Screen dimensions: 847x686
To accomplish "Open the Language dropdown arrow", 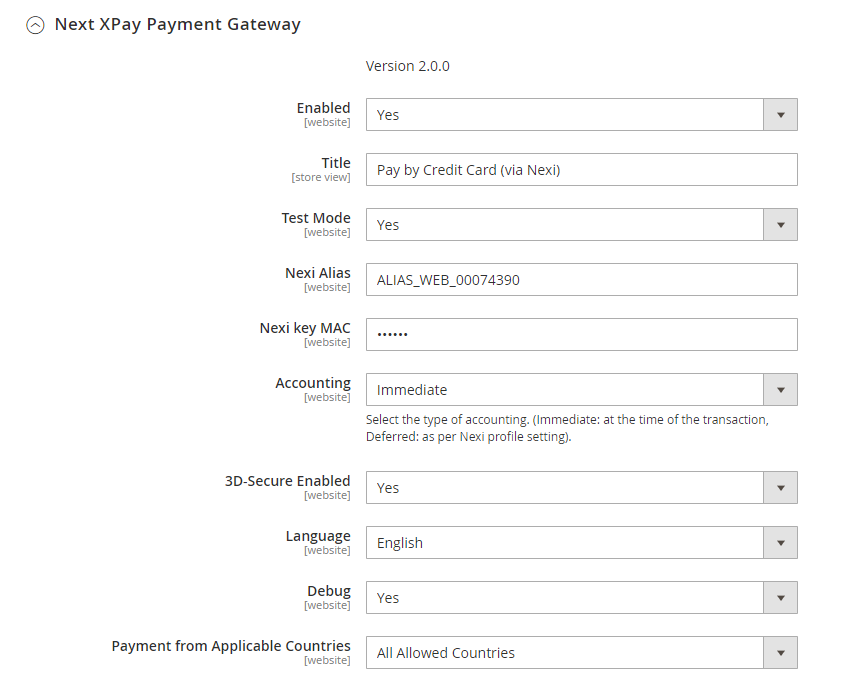I will coord(780,543).
